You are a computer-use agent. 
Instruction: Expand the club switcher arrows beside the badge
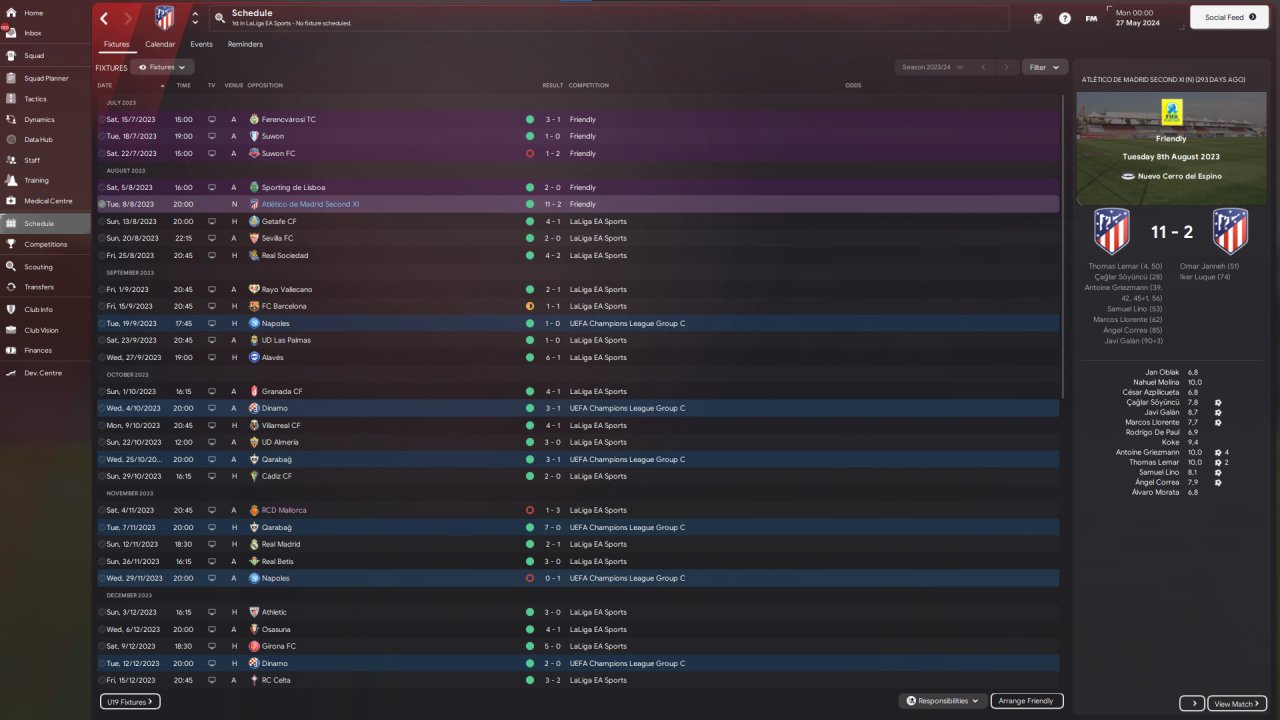pyautogui.click(x=194, y=18)
